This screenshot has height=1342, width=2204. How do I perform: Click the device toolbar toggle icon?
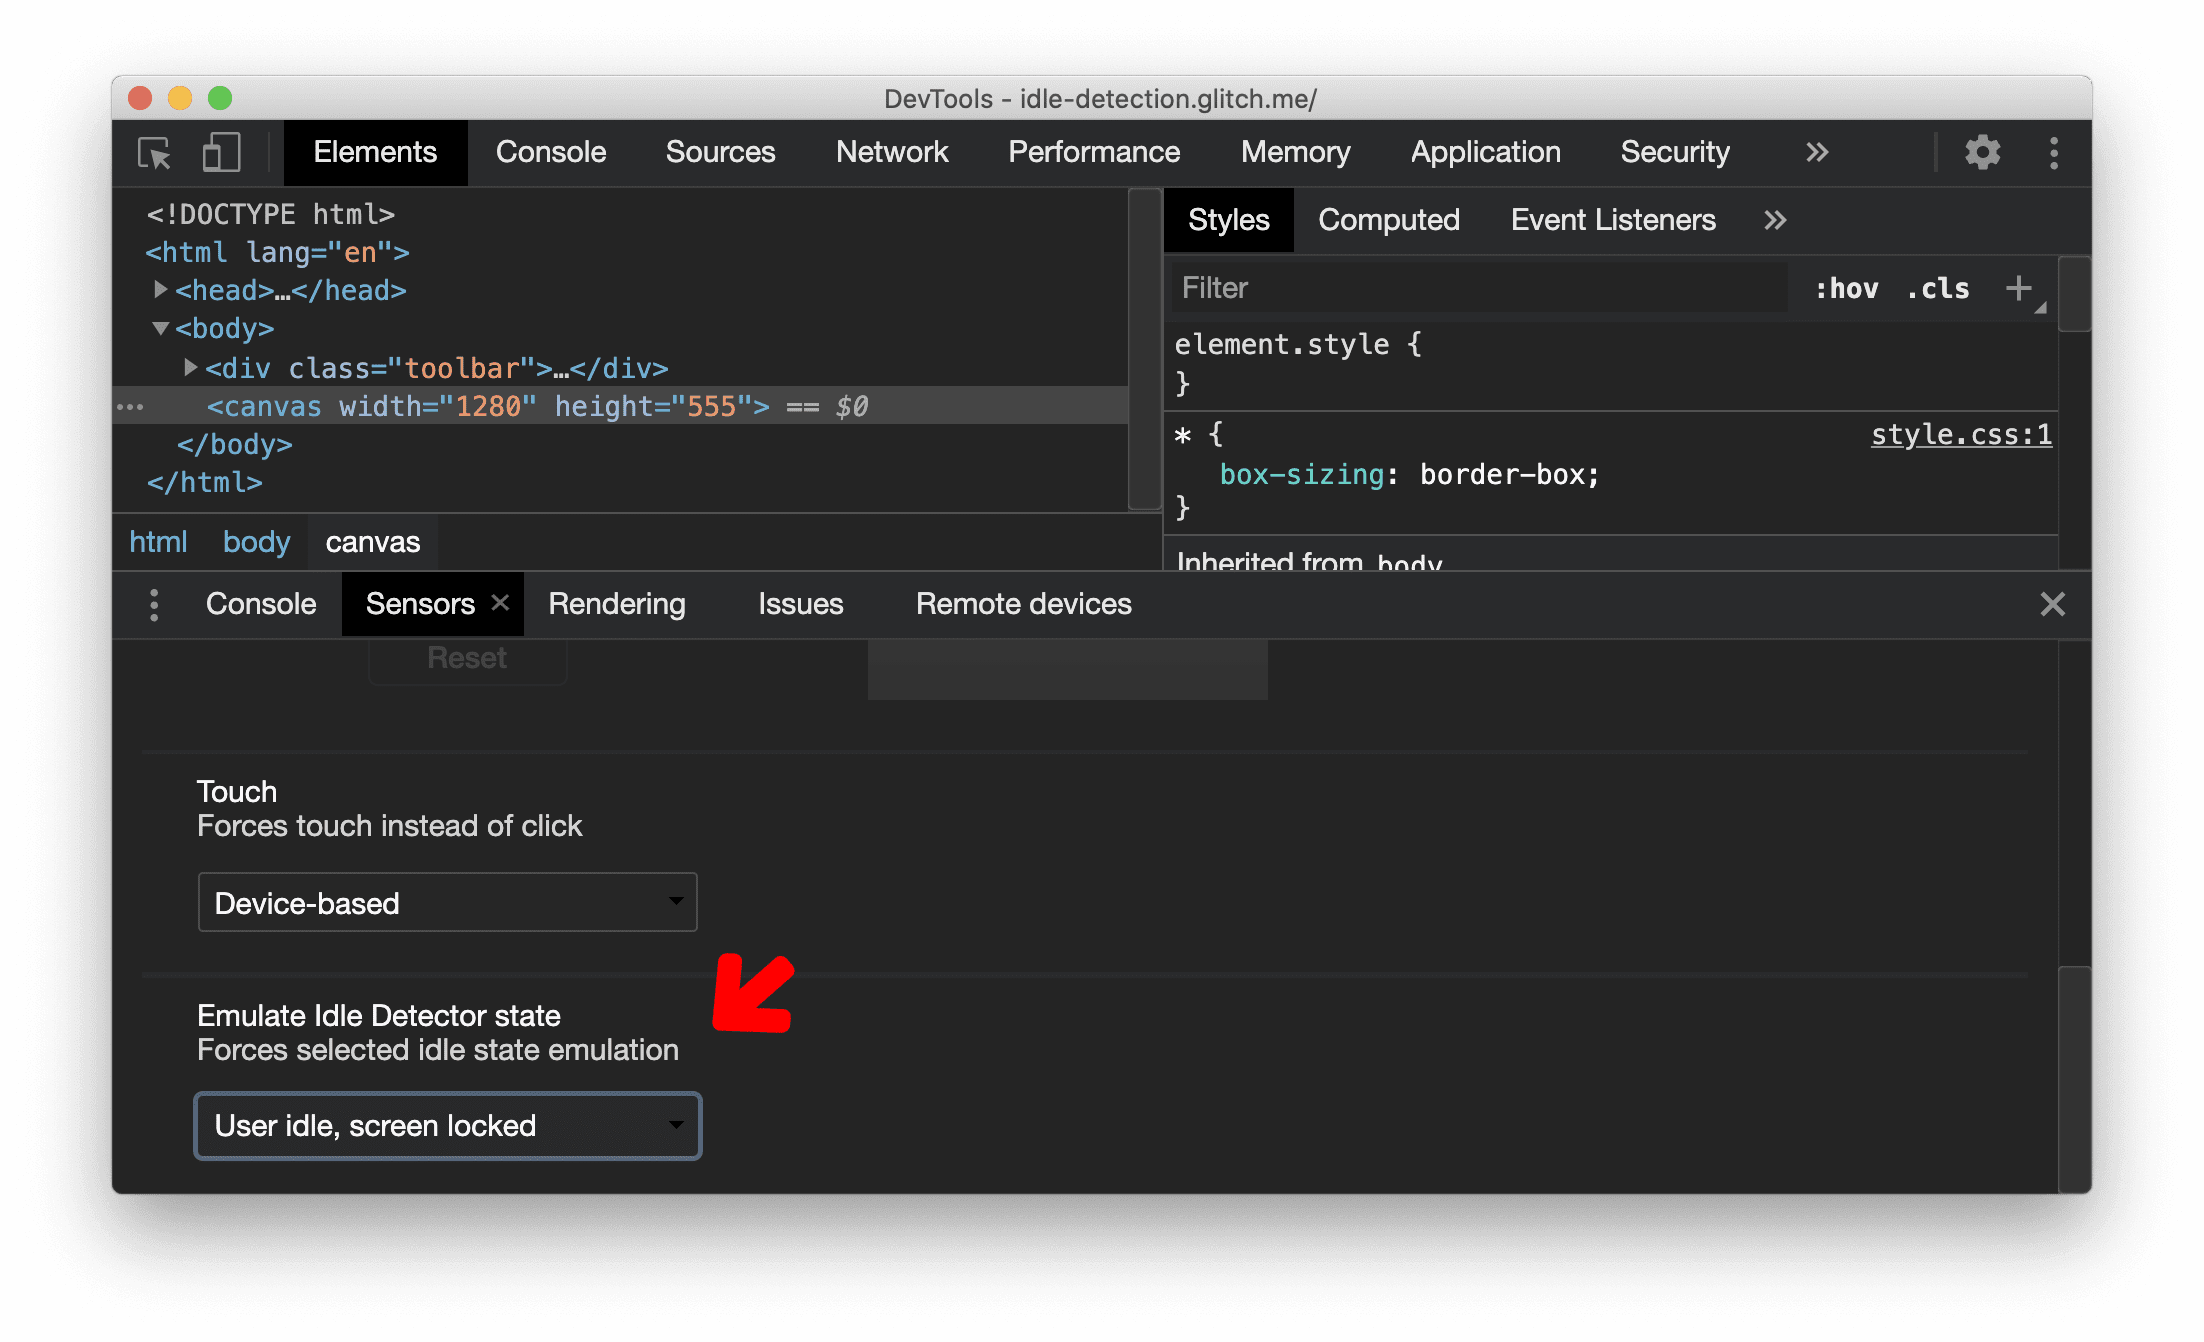(220, 153)
